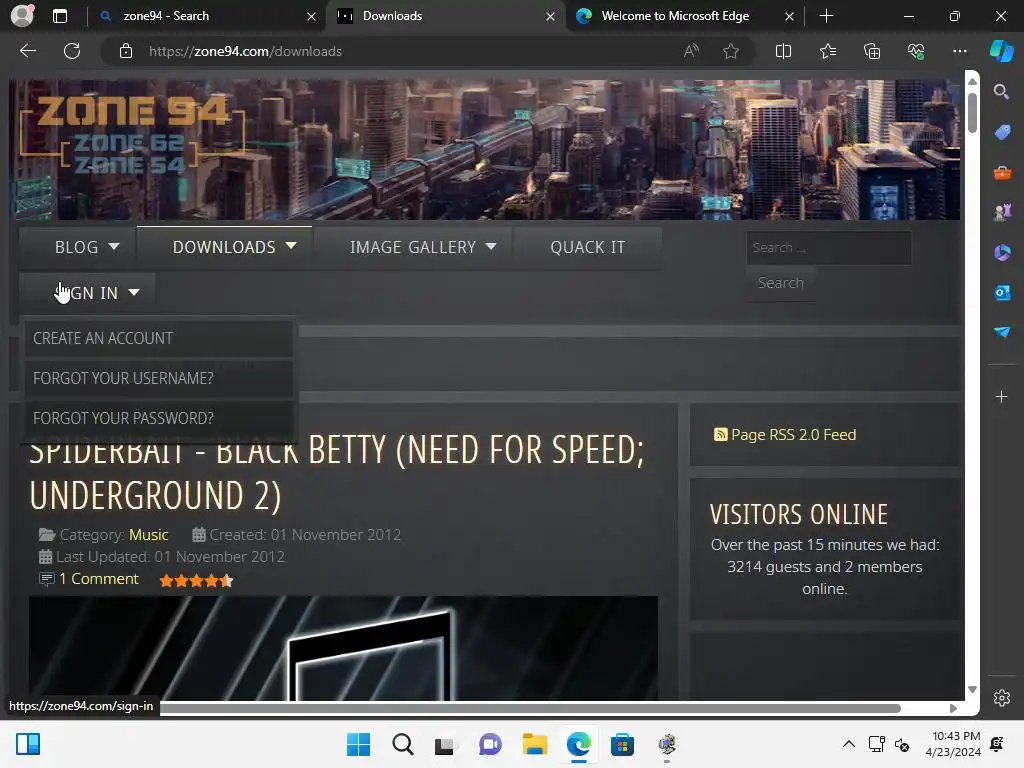Screen dimensions: 1024x768
Task: Open sidebar settings gear icon
Action: 1002,697
